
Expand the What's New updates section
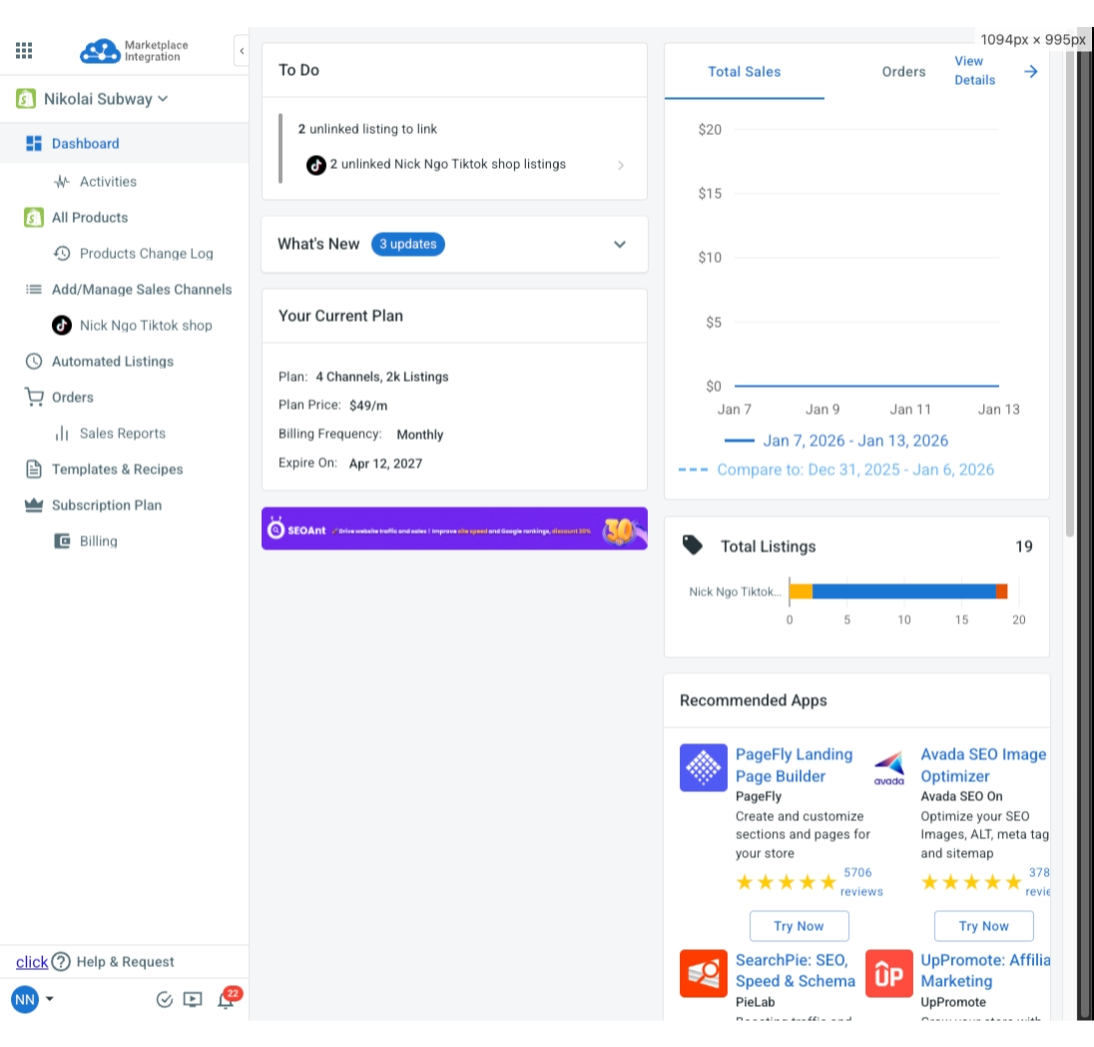point(619,244)
